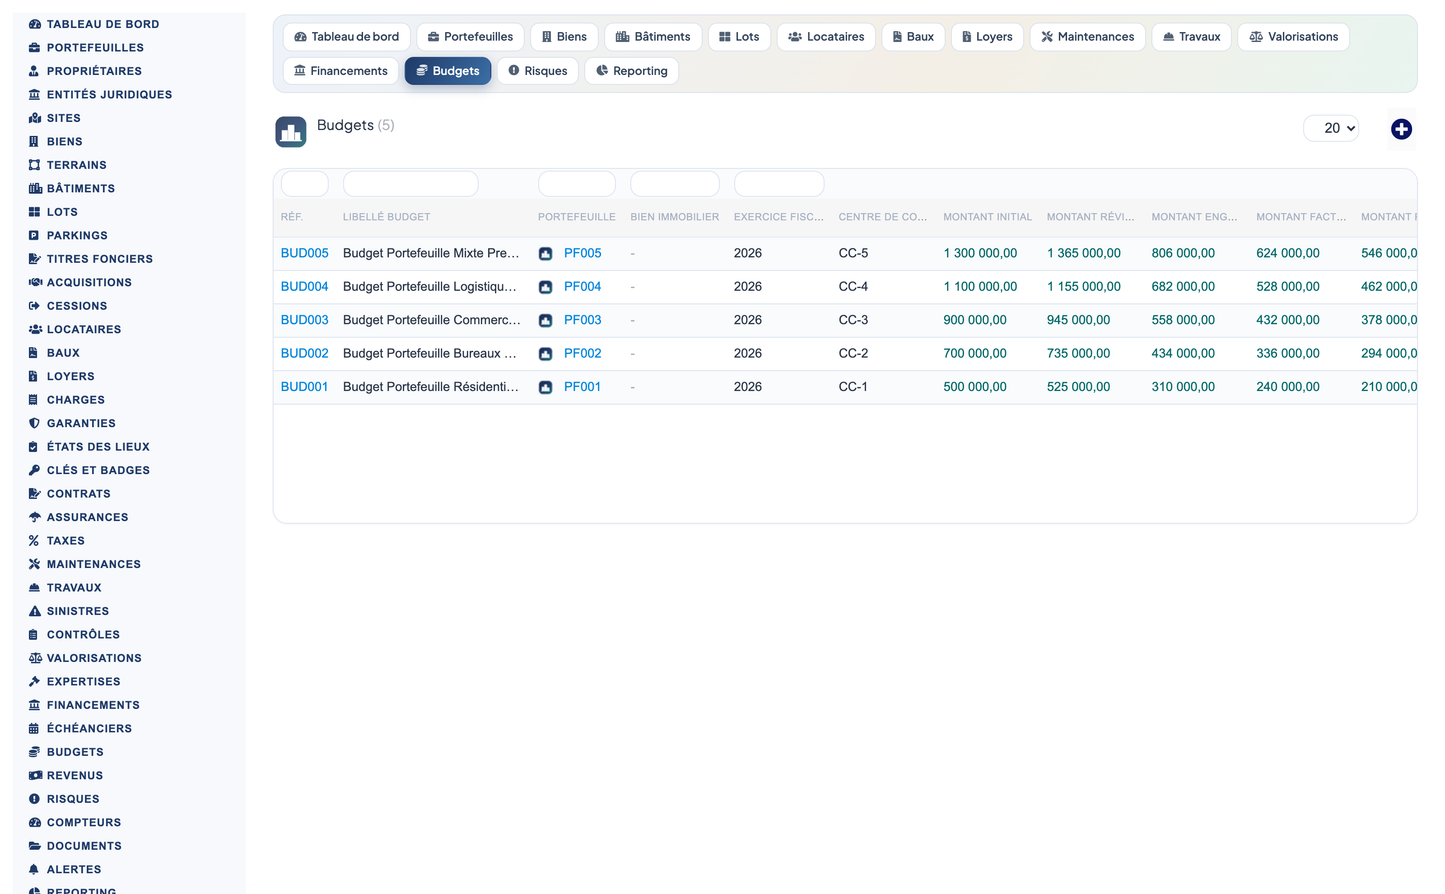
Task: Select the Reporting tab
Action: pyautogui.click(x=631, y=71)
